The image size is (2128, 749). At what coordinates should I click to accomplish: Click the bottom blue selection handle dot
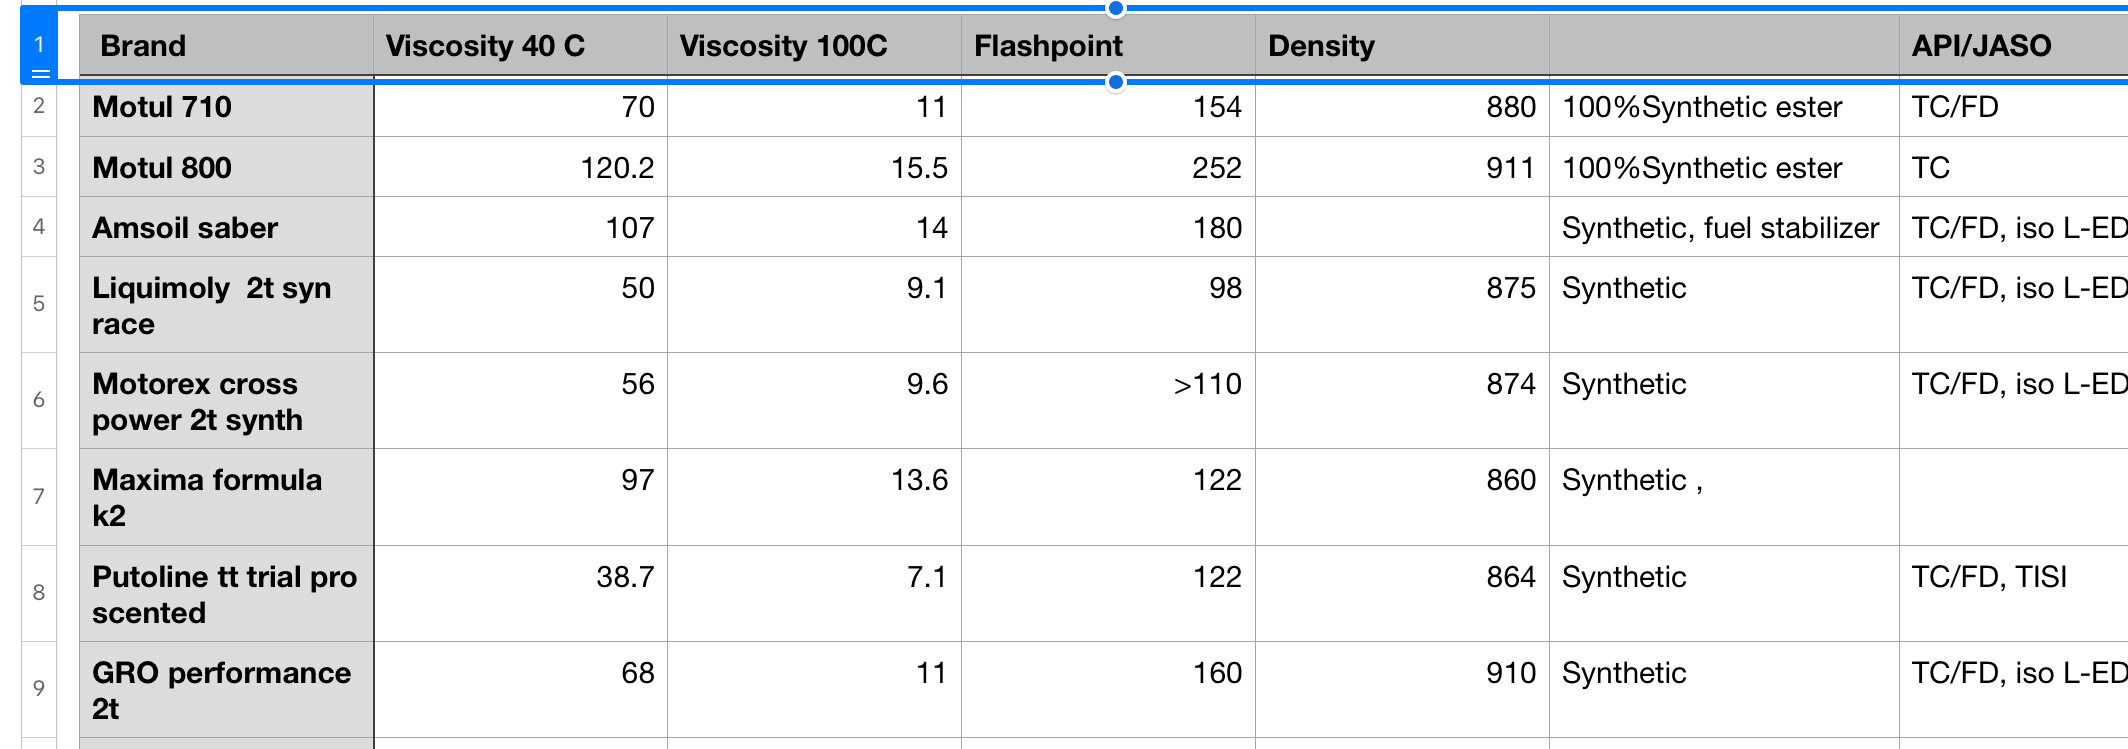[1116, 82]
